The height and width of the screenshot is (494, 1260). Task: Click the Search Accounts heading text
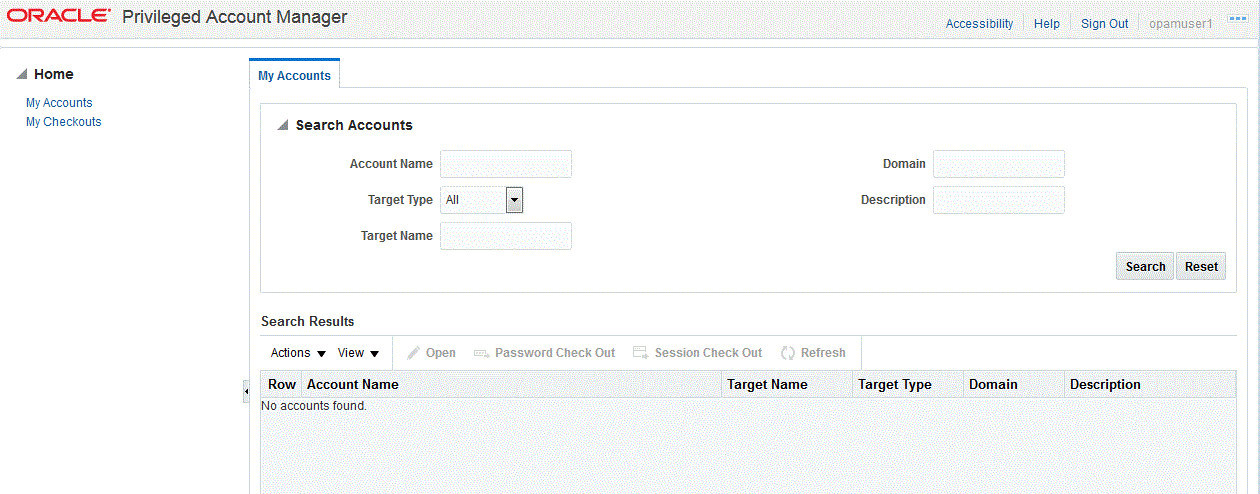[354, 125]
